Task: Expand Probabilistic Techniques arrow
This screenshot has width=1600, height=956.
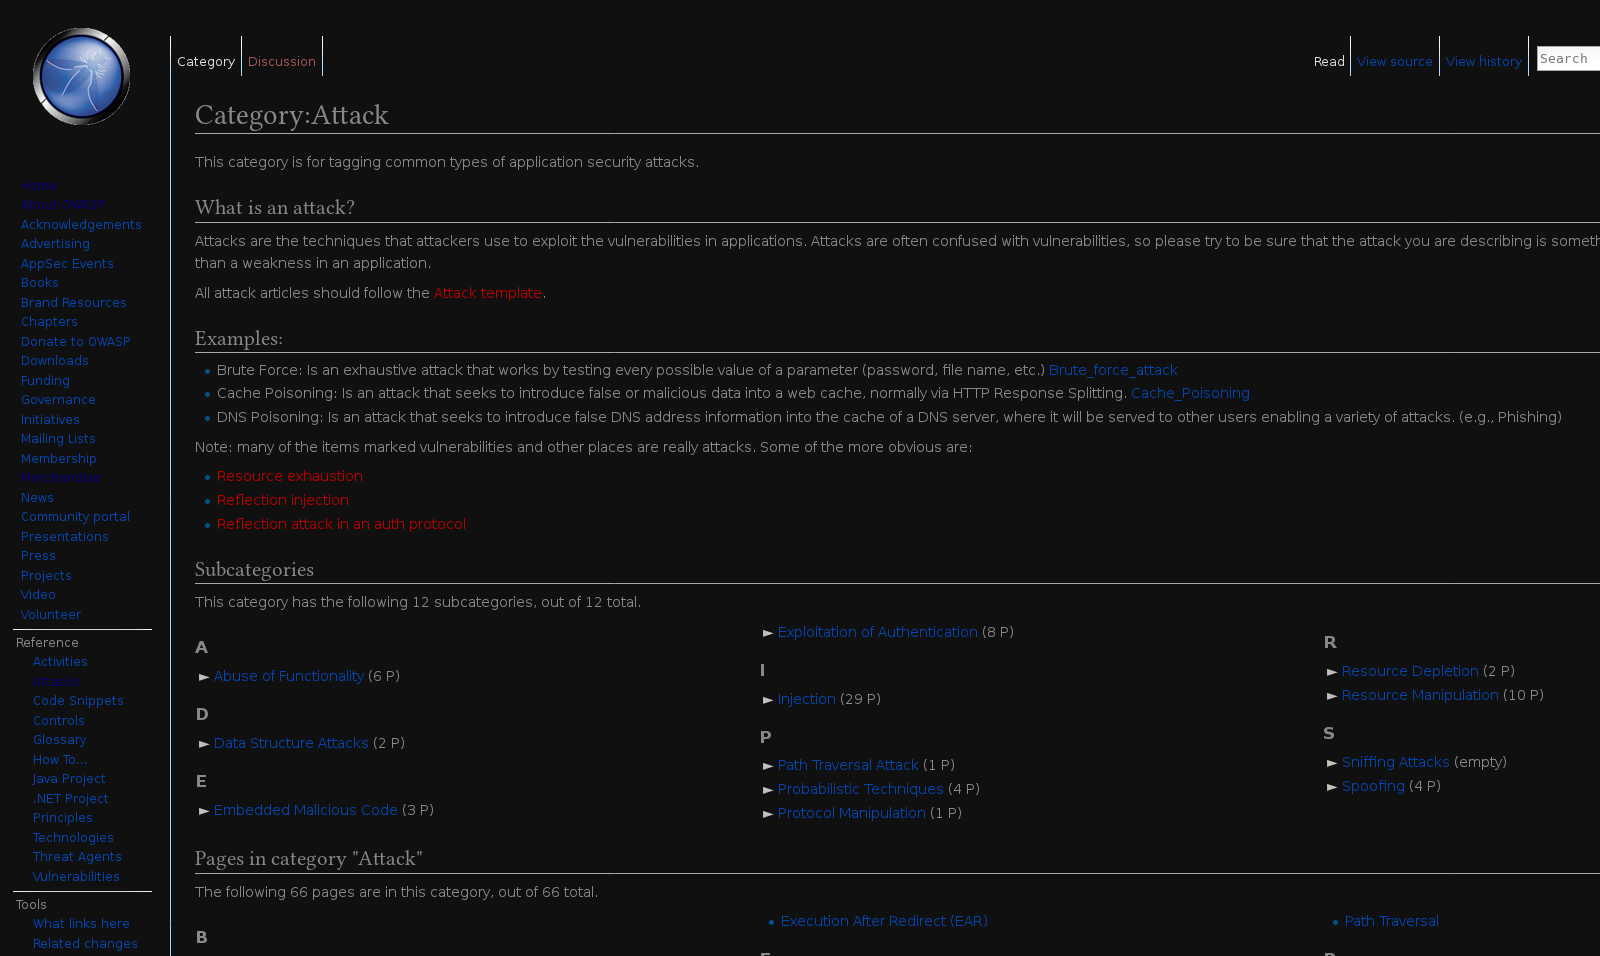Action: click(x=768, y=790)
